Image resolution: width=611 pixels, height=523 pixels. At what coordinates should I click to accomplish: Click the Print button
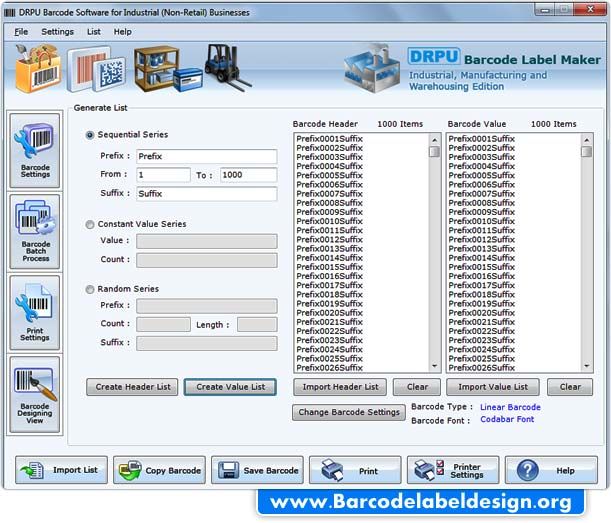click(355, 470)
